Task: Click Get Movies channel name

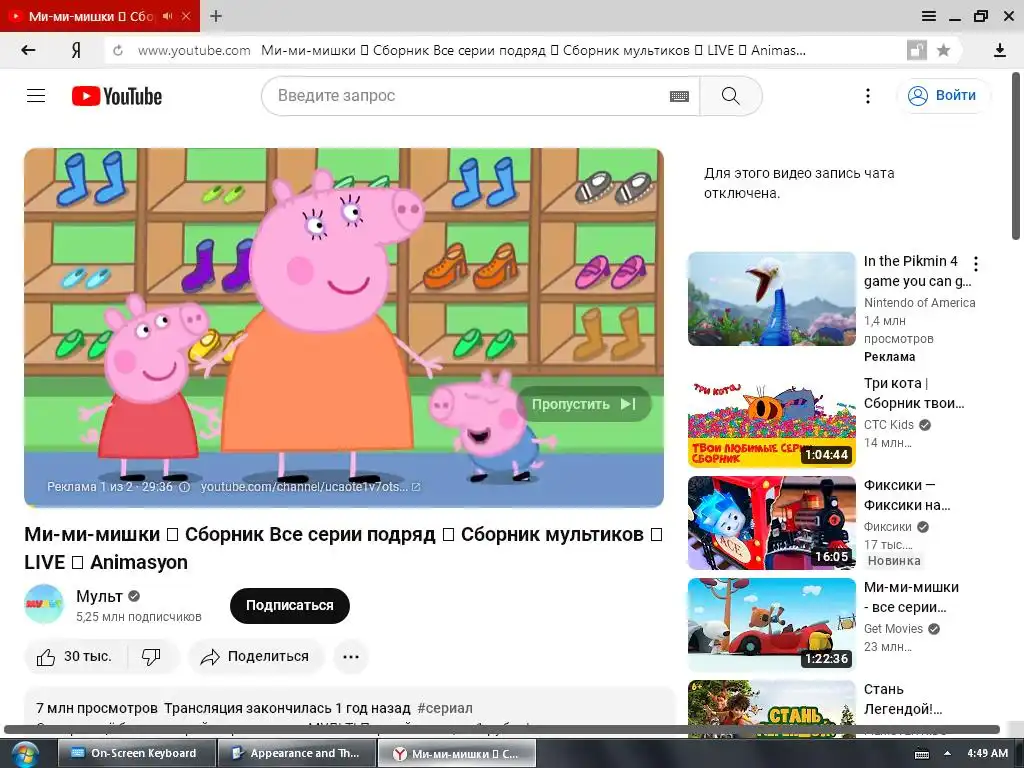Action: click(893, 628)
